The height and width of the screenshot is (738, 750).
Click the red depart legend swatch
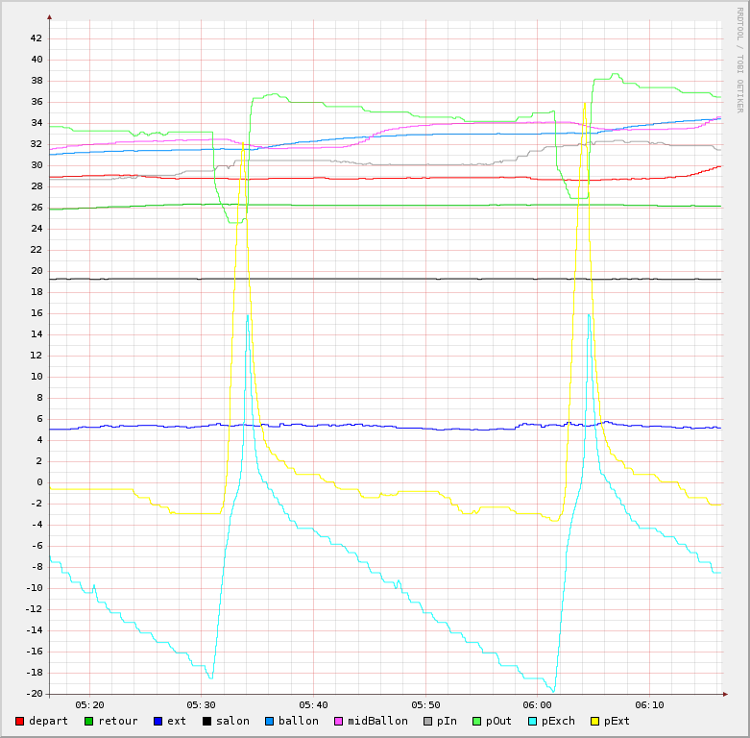[x=19, y=721]
